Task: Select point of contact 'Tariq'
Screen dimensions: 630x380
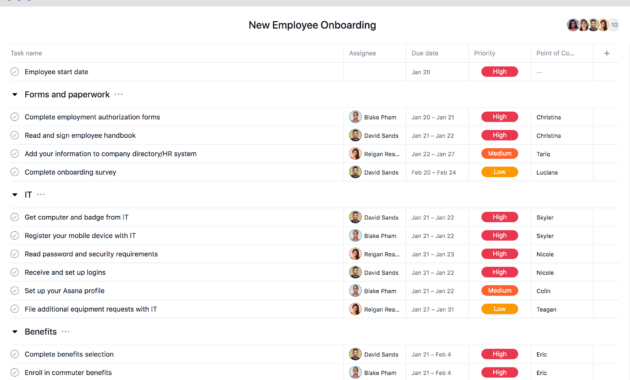Action: pos(543,154)
